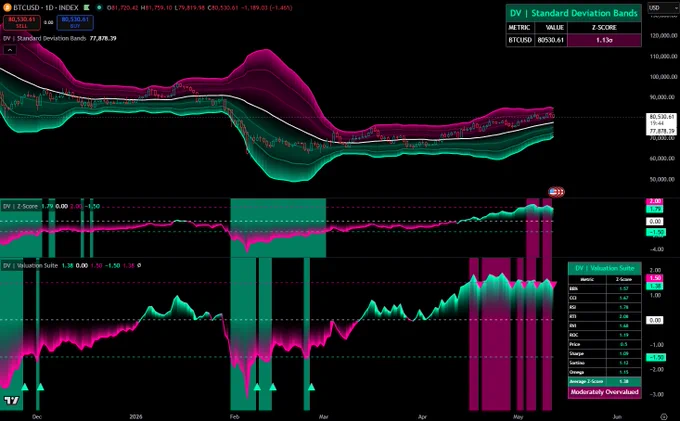
Task: Click the May label on the time axis
Action: pyautogui.click(x=518, y=417)
